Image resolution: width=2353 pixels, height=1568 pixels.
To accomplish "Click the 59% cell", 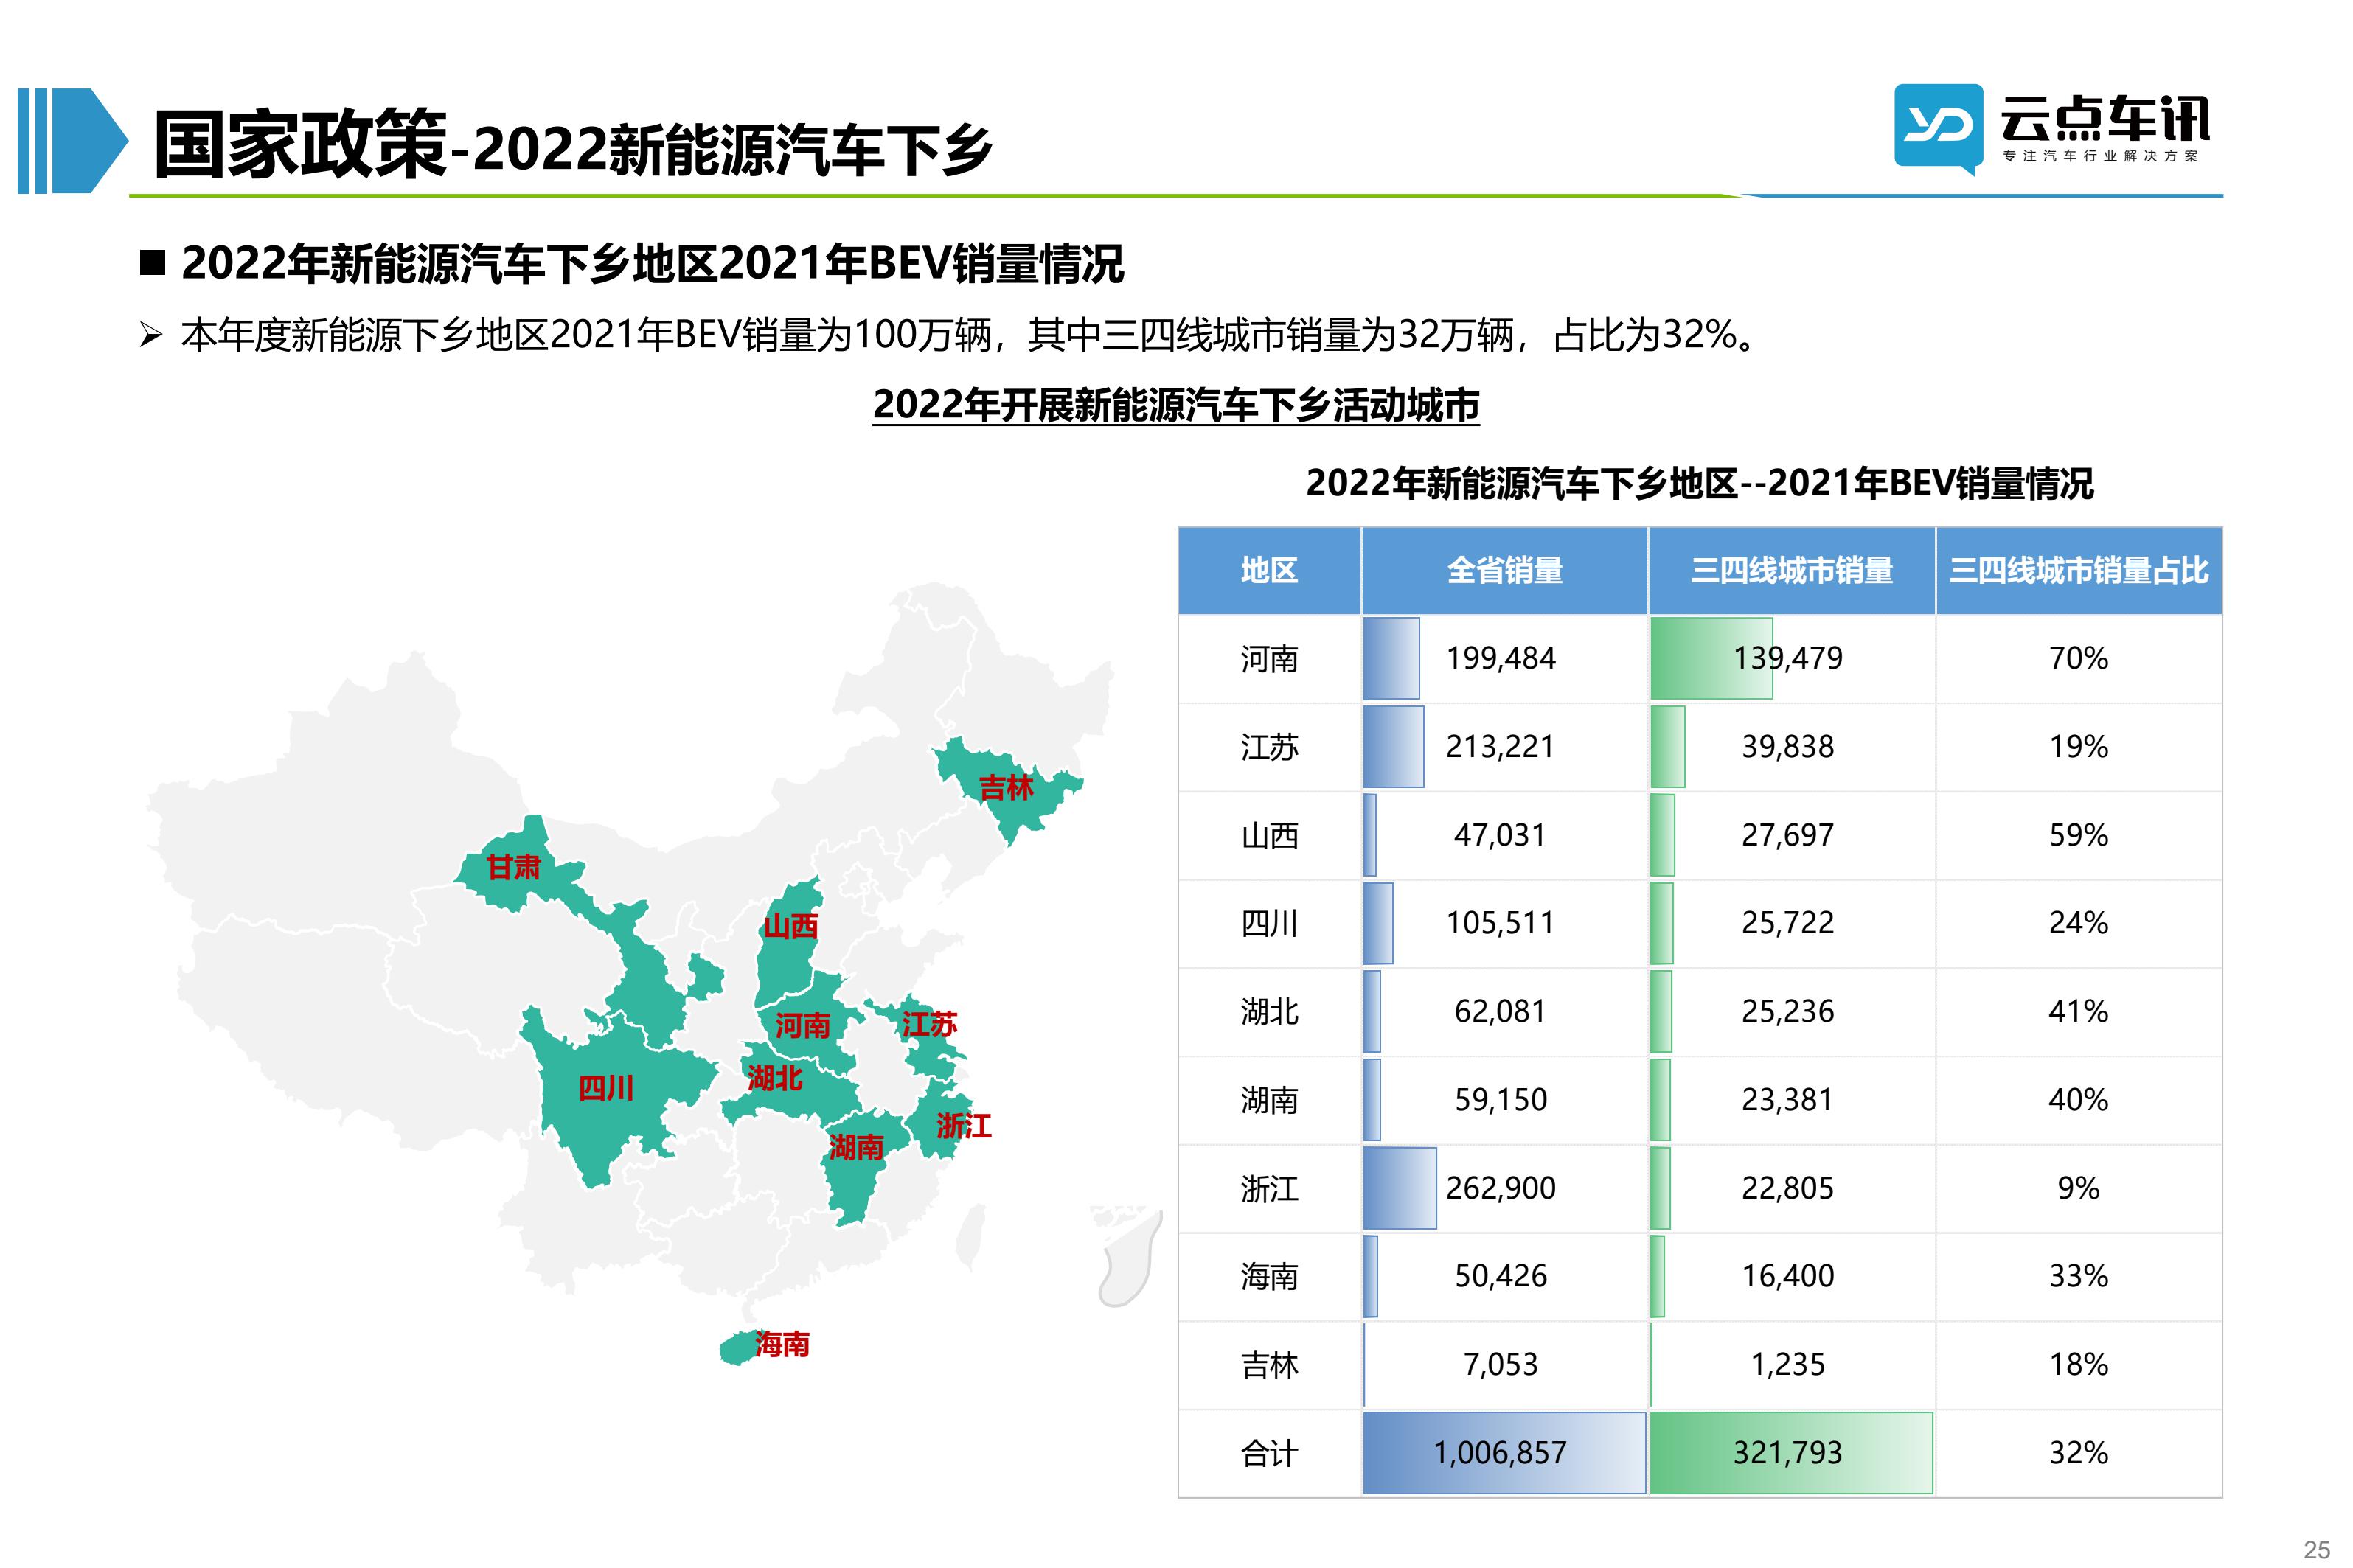I will [2078, 835].
